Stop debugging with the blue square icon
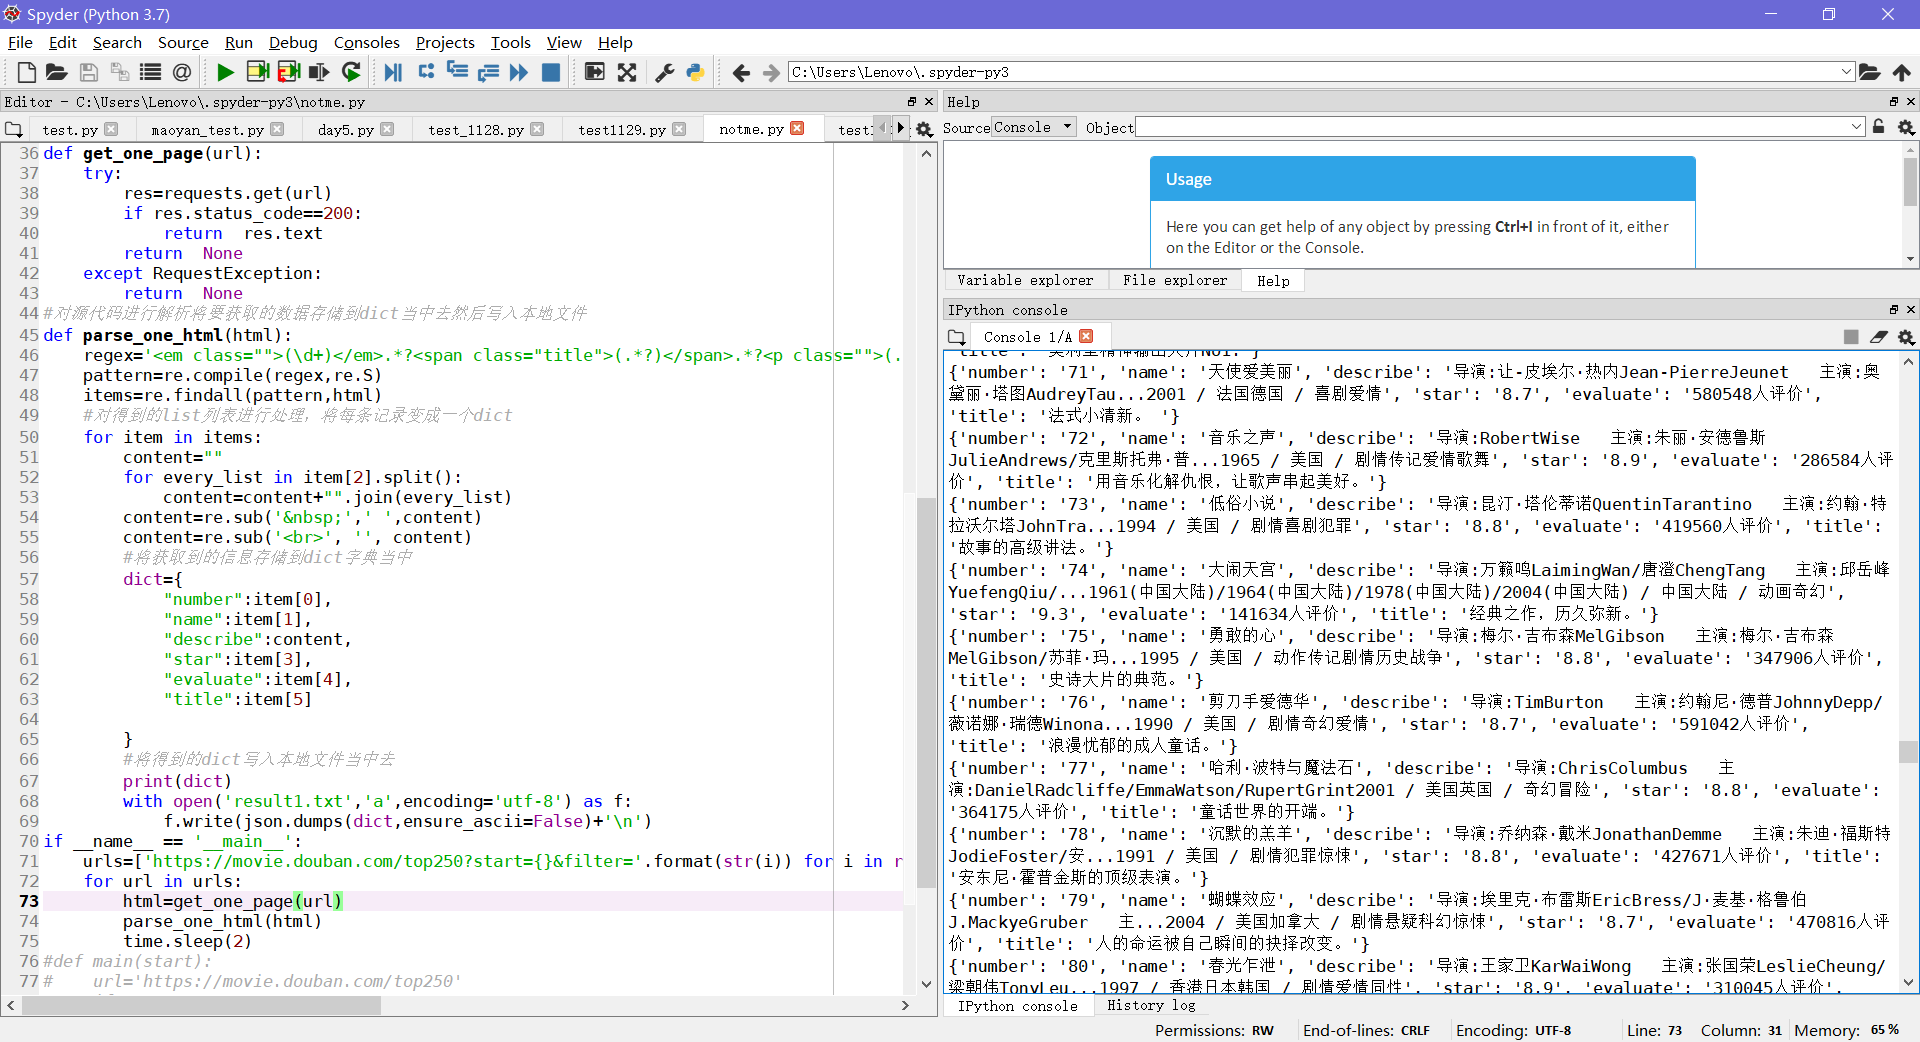The width and height of the screenshot is (1920, 1042). tap(551, 72)
